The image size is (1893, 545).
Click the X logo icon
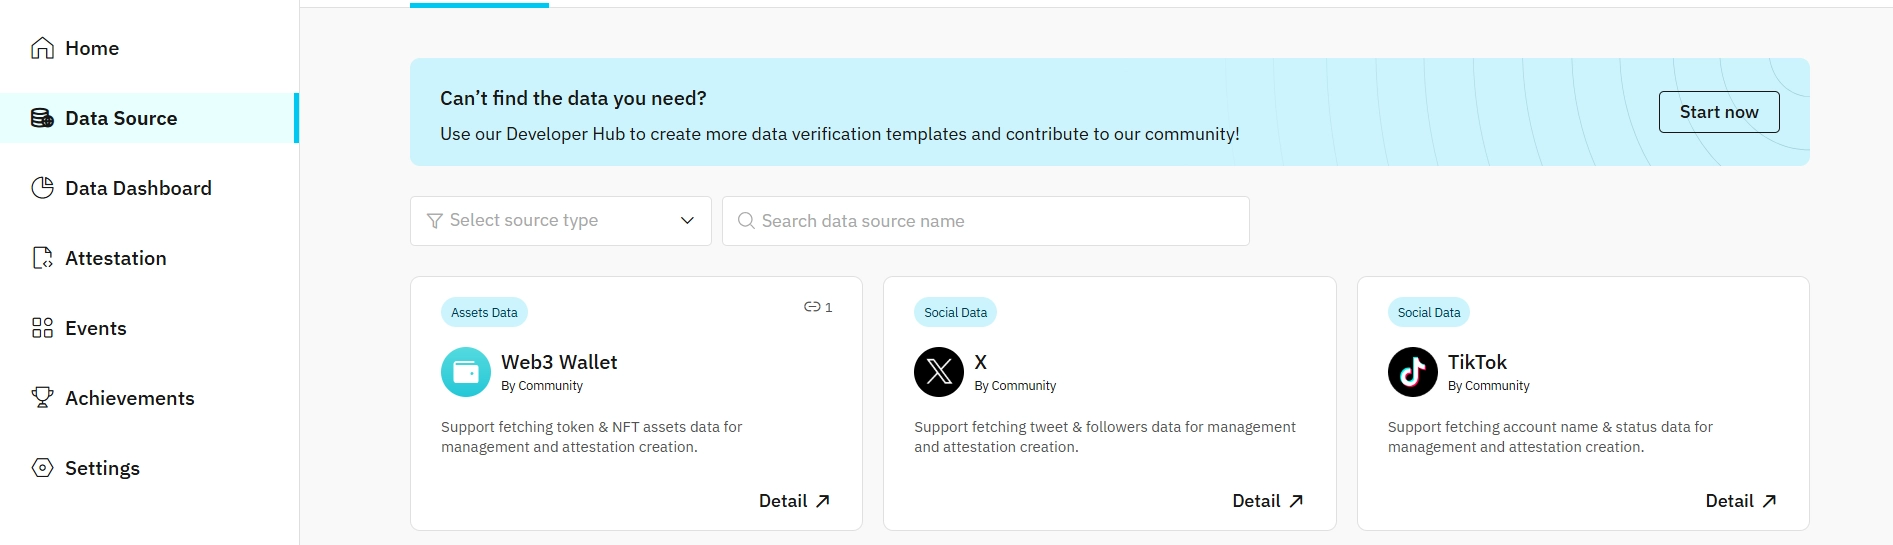939,372
